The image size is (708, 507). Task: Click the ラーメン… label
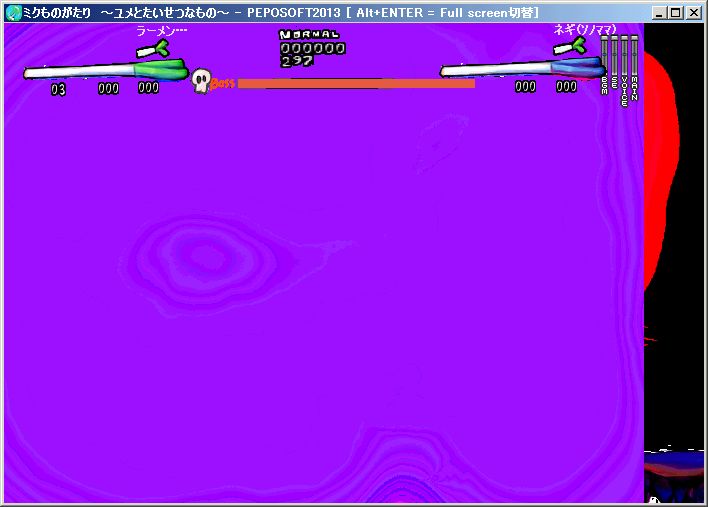(162, 31)
